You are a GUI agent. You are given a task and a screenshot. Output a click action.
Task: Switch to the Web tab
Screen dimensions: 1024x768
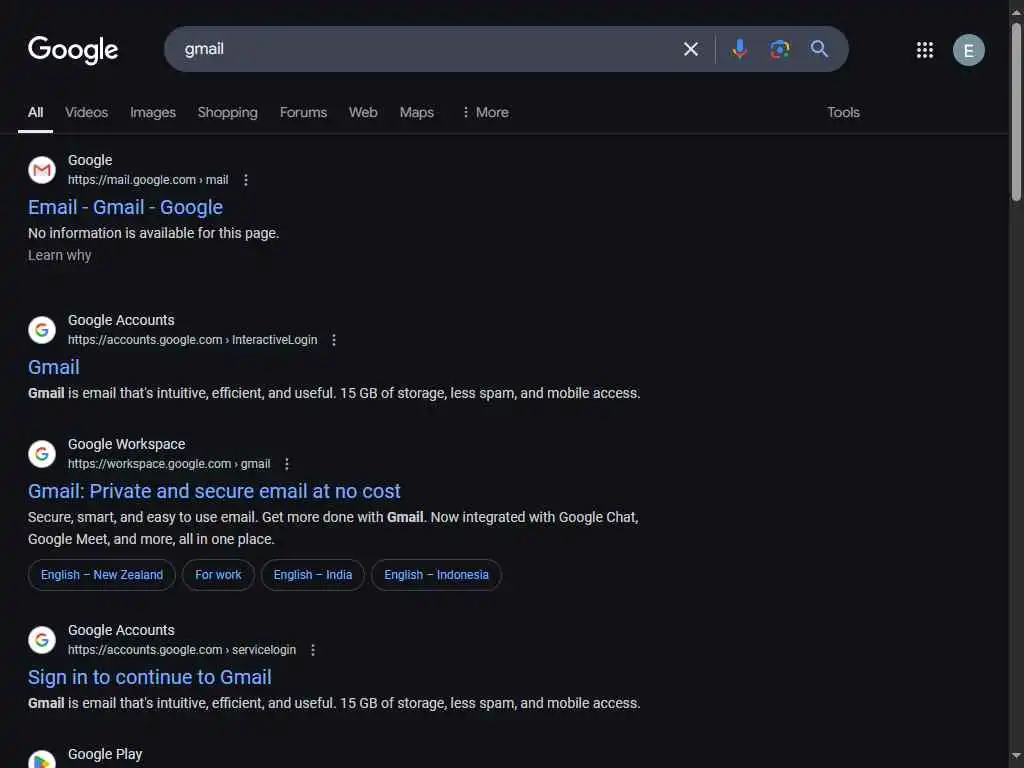(x=363, y=112)
